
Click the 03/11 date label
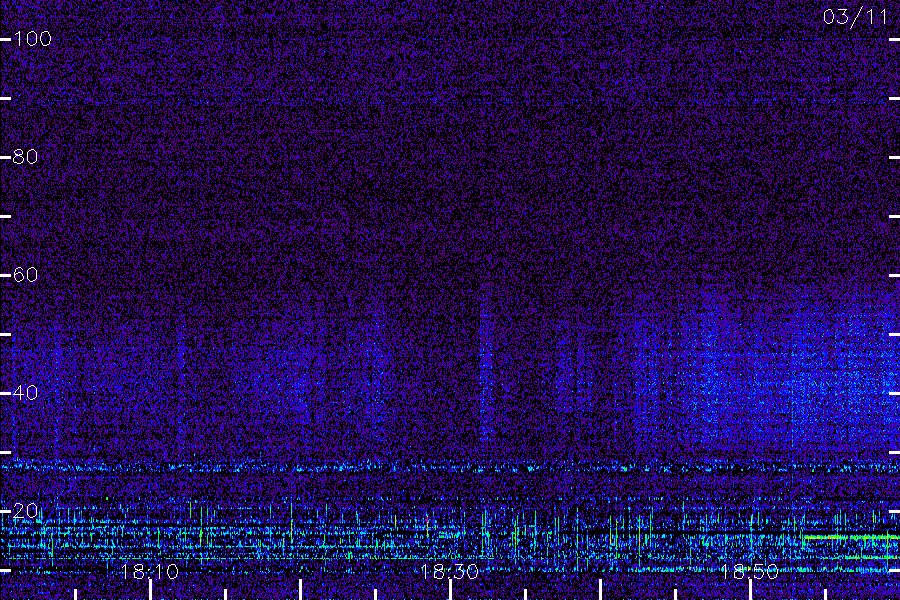tap(855, 17)
